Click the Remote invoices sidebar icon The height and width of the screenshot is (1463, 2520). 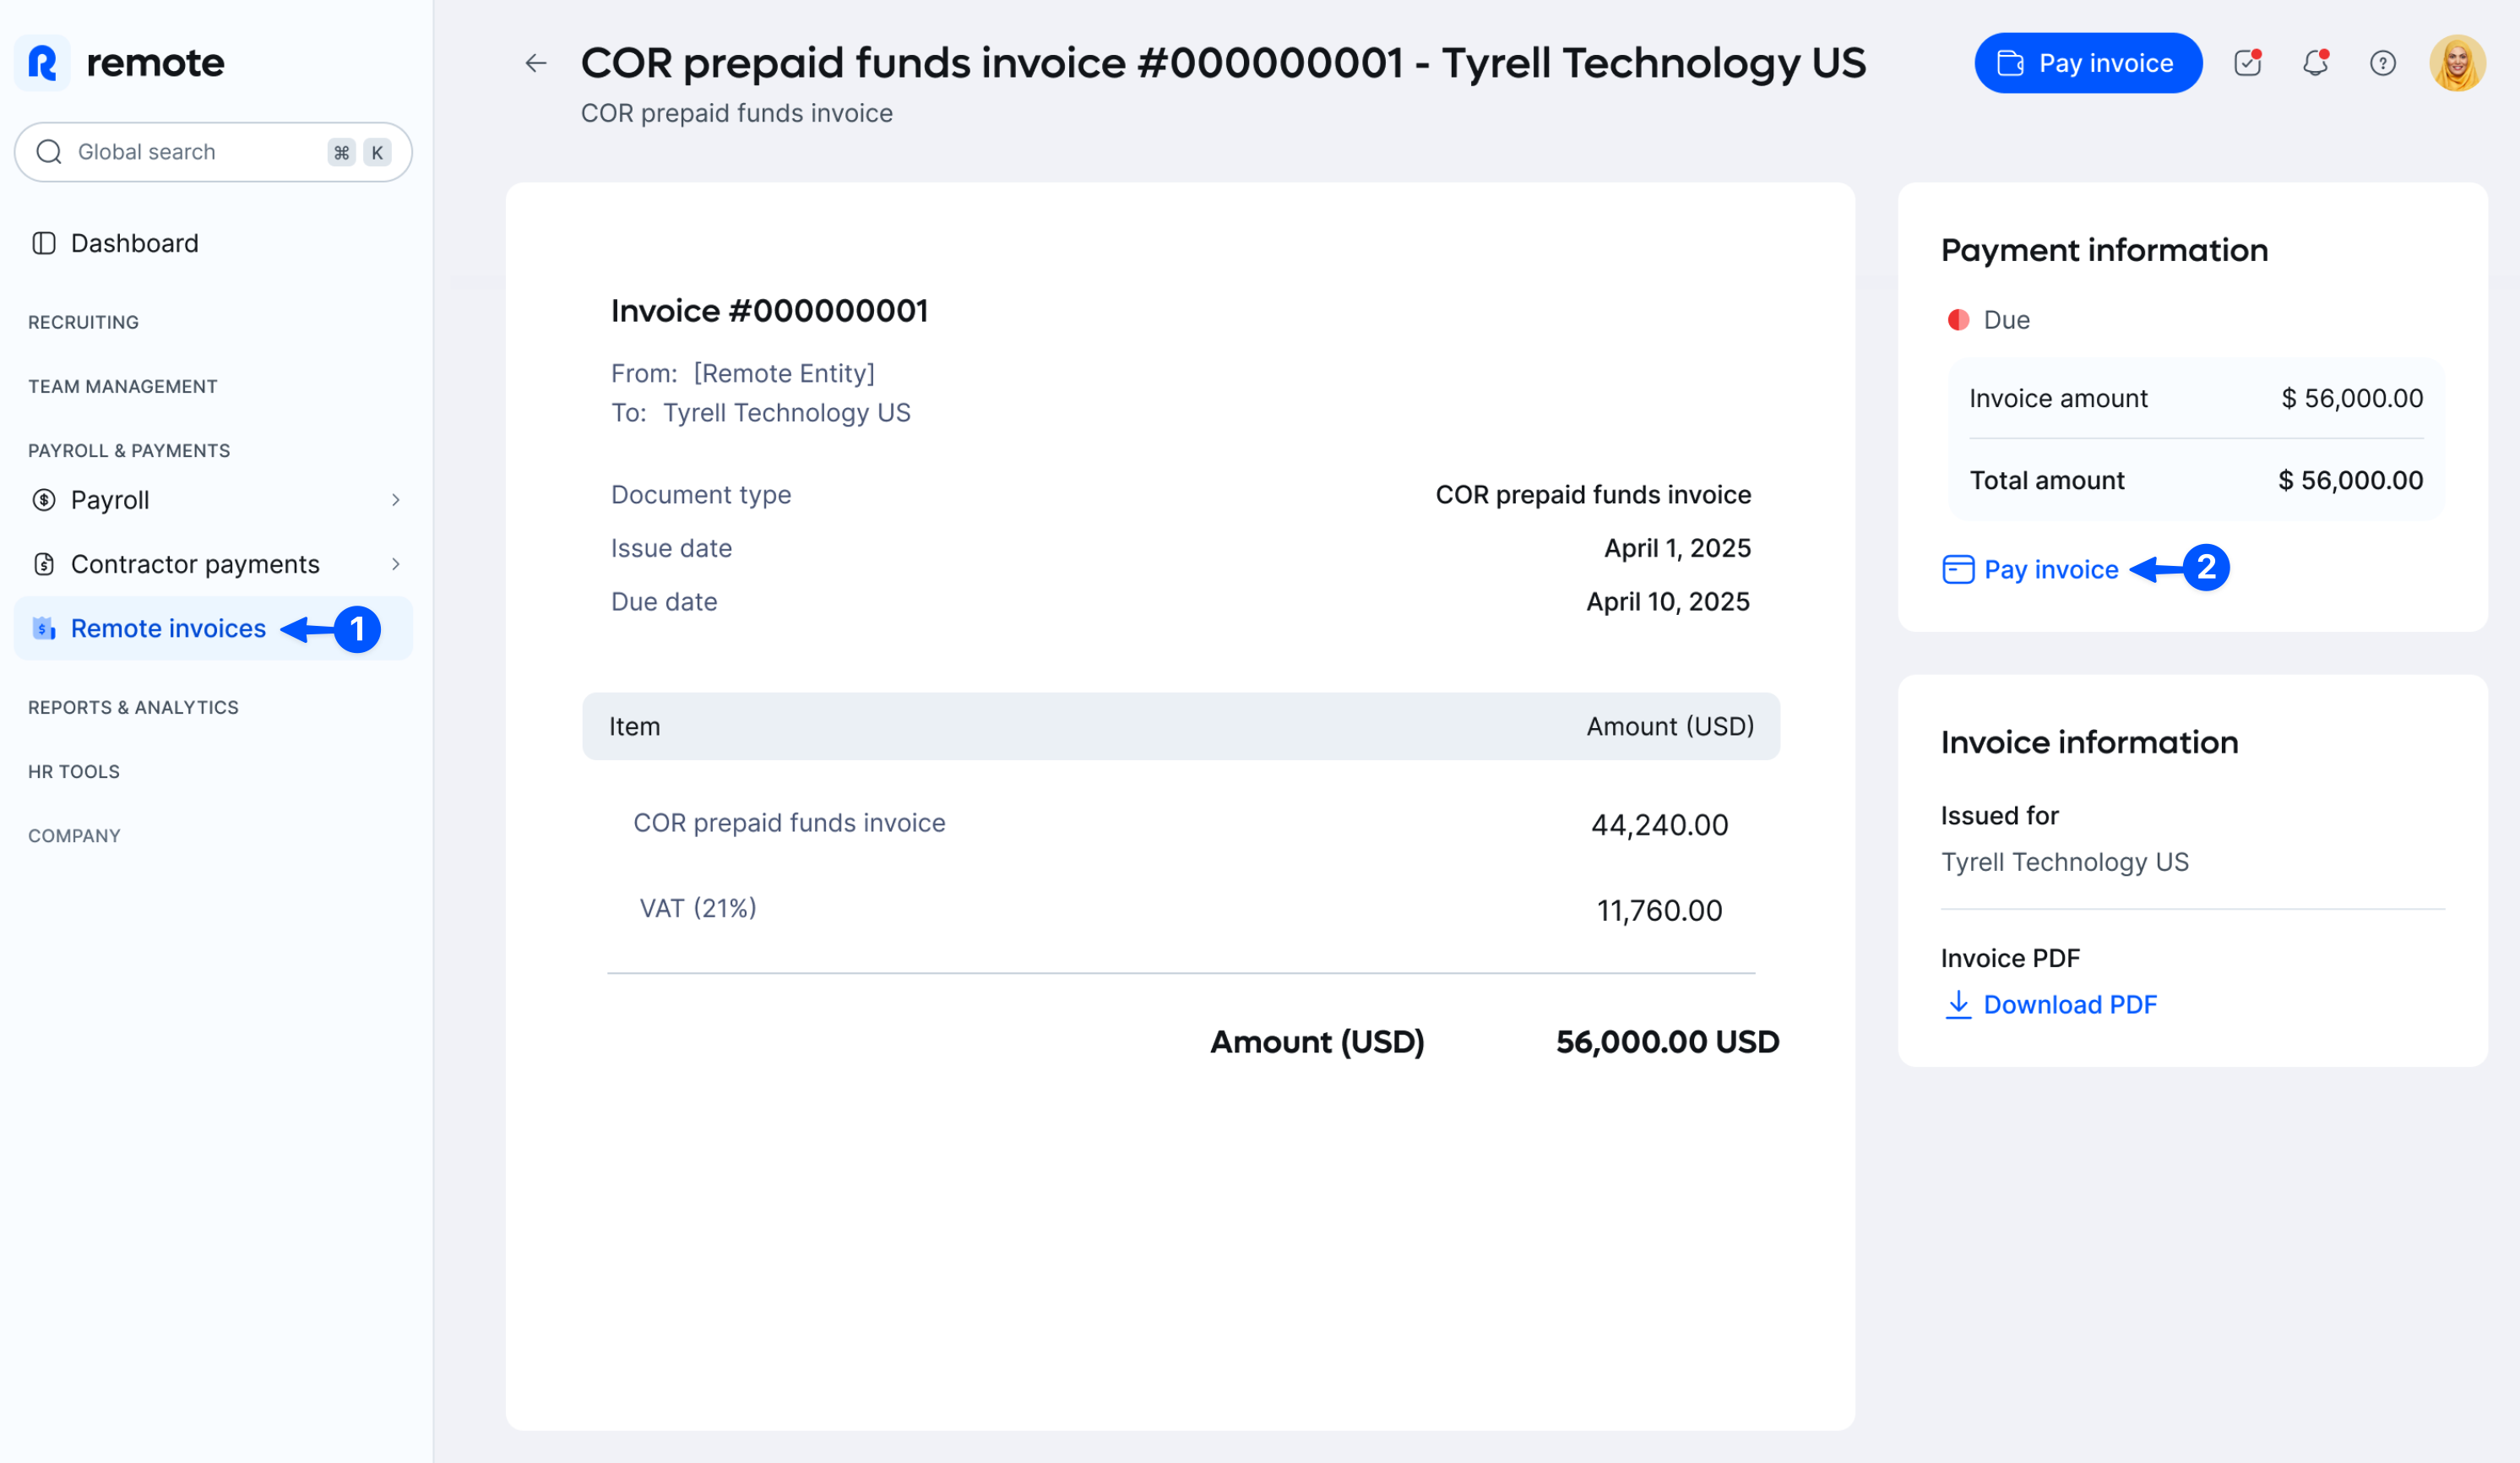pyautogui.click(x=44, y=628)
